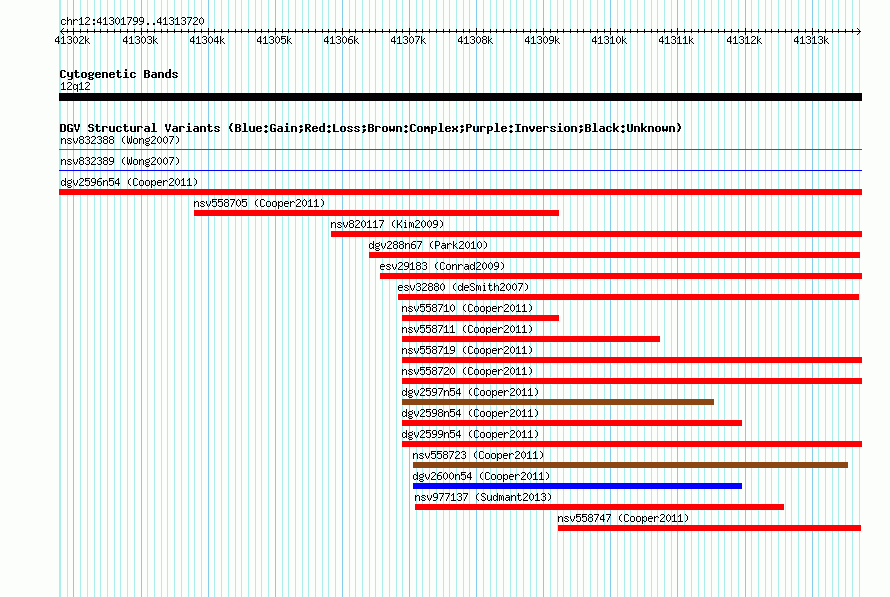Click the red bar under nsv558705
The image size is (890, 597).
click(x=376, y=213)
